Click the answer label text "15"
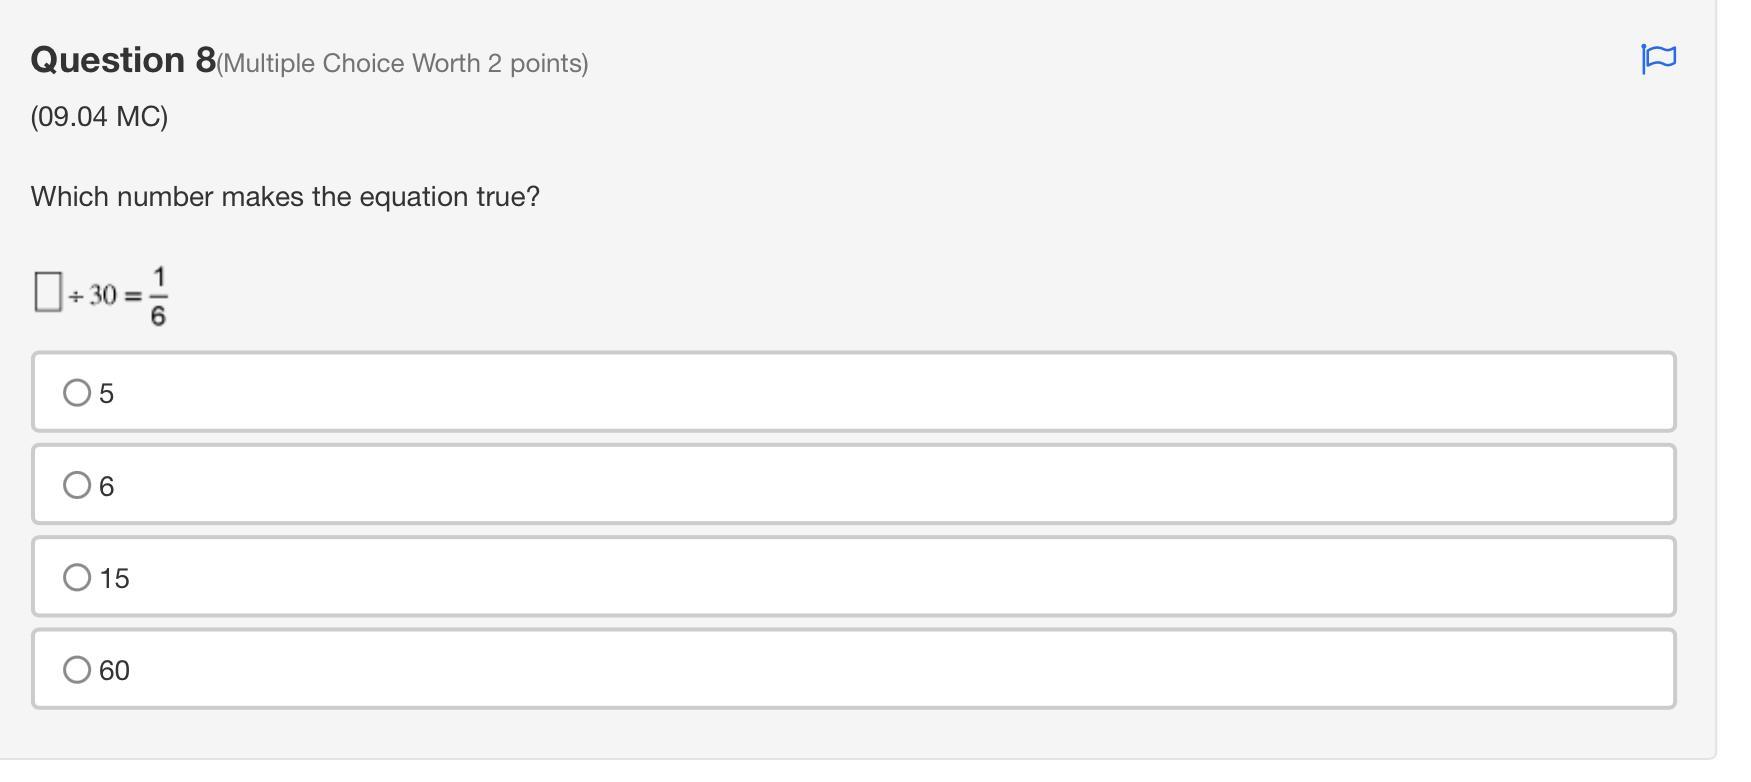 point(115,579)
